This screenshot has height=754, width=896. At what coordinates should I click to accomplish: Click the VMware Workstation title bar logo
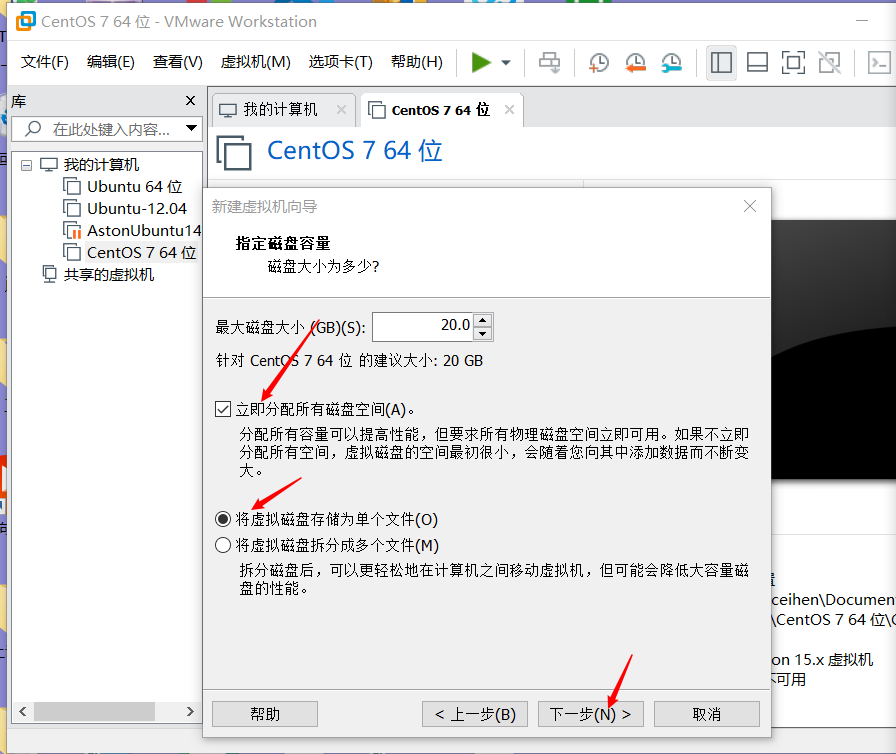(26, 21)
